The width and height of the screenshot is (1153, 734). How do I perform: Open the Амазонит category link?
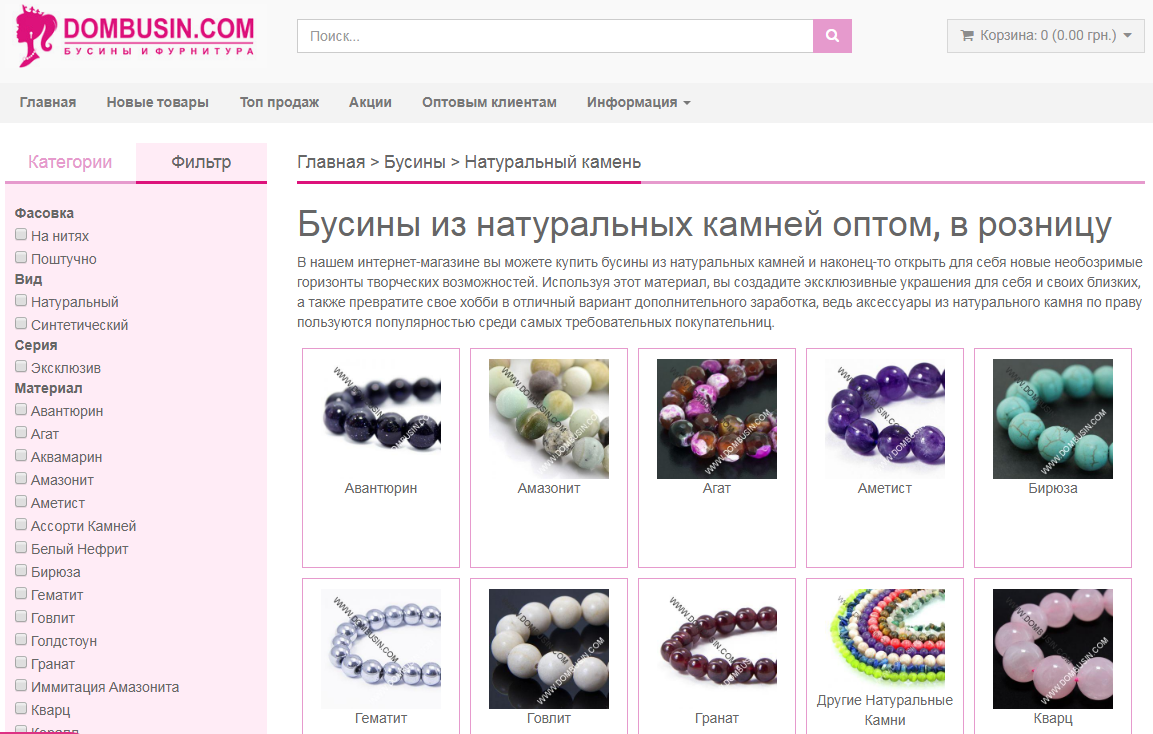(549, 488)
